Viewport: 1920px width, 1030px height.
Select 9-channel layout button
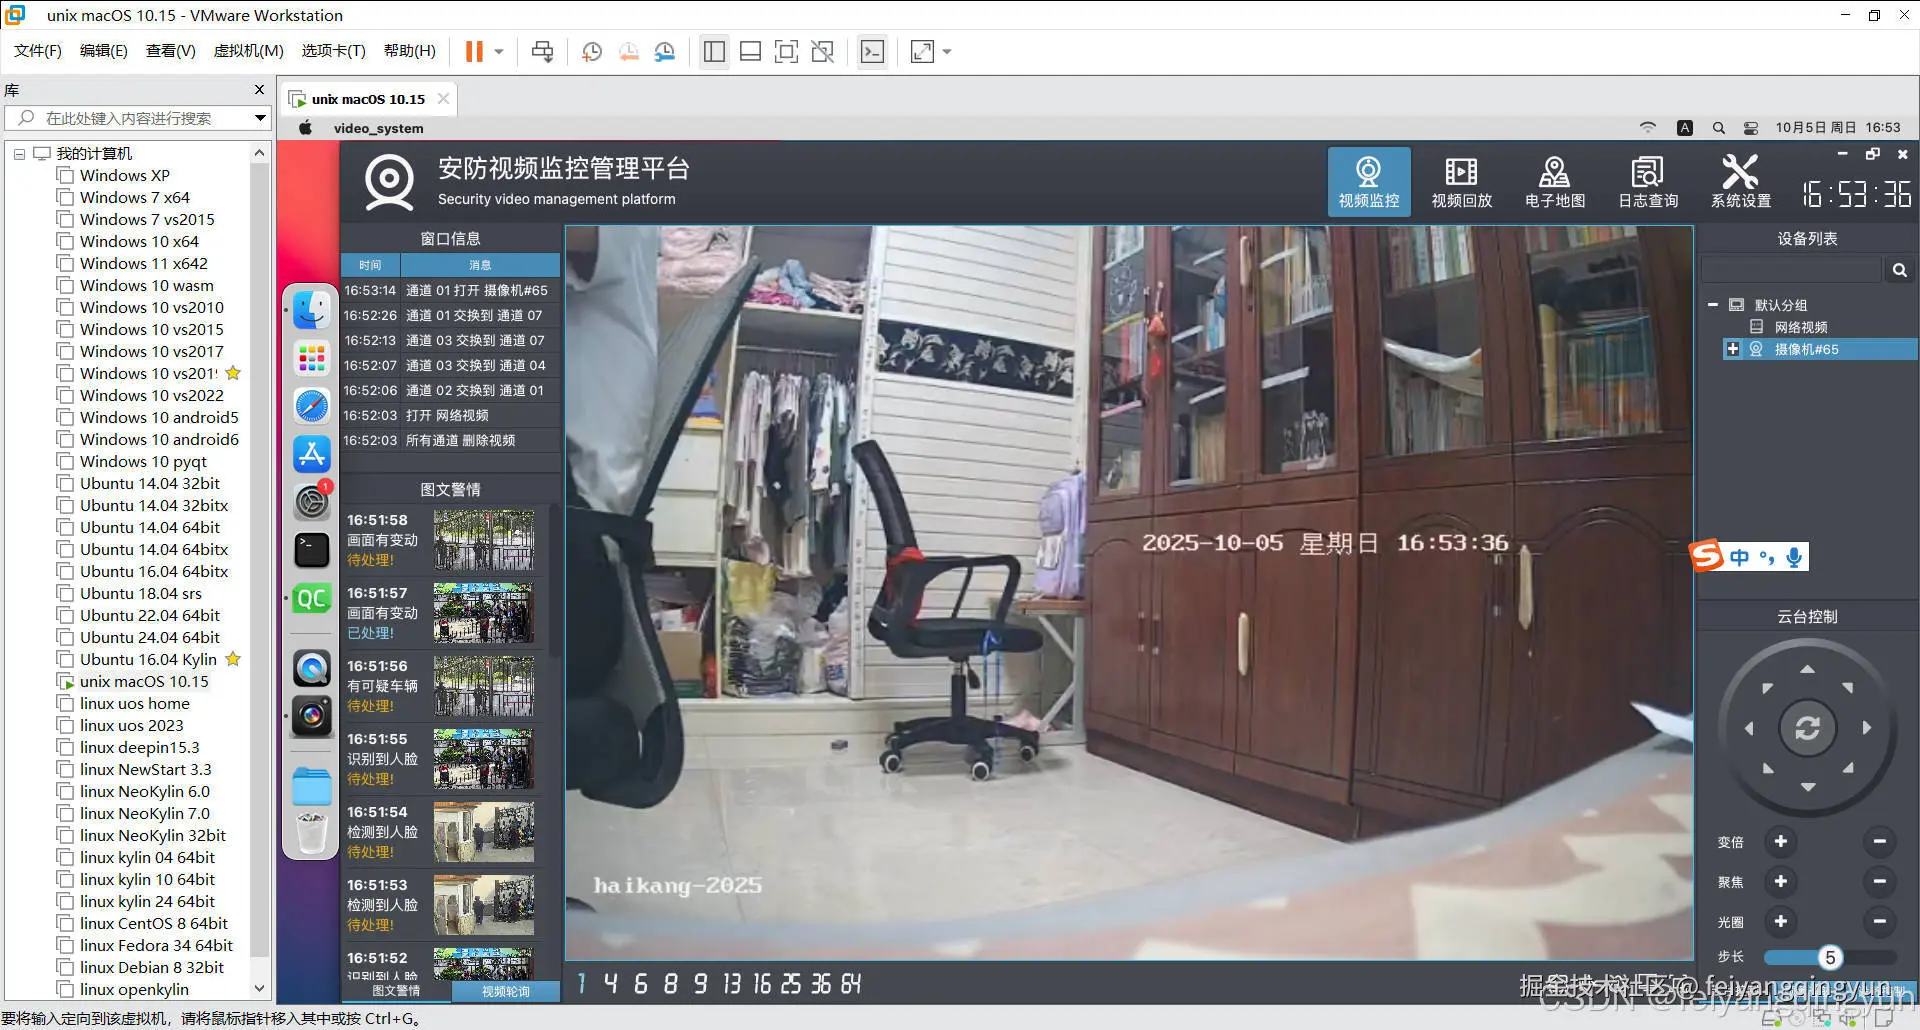point(700,984)
